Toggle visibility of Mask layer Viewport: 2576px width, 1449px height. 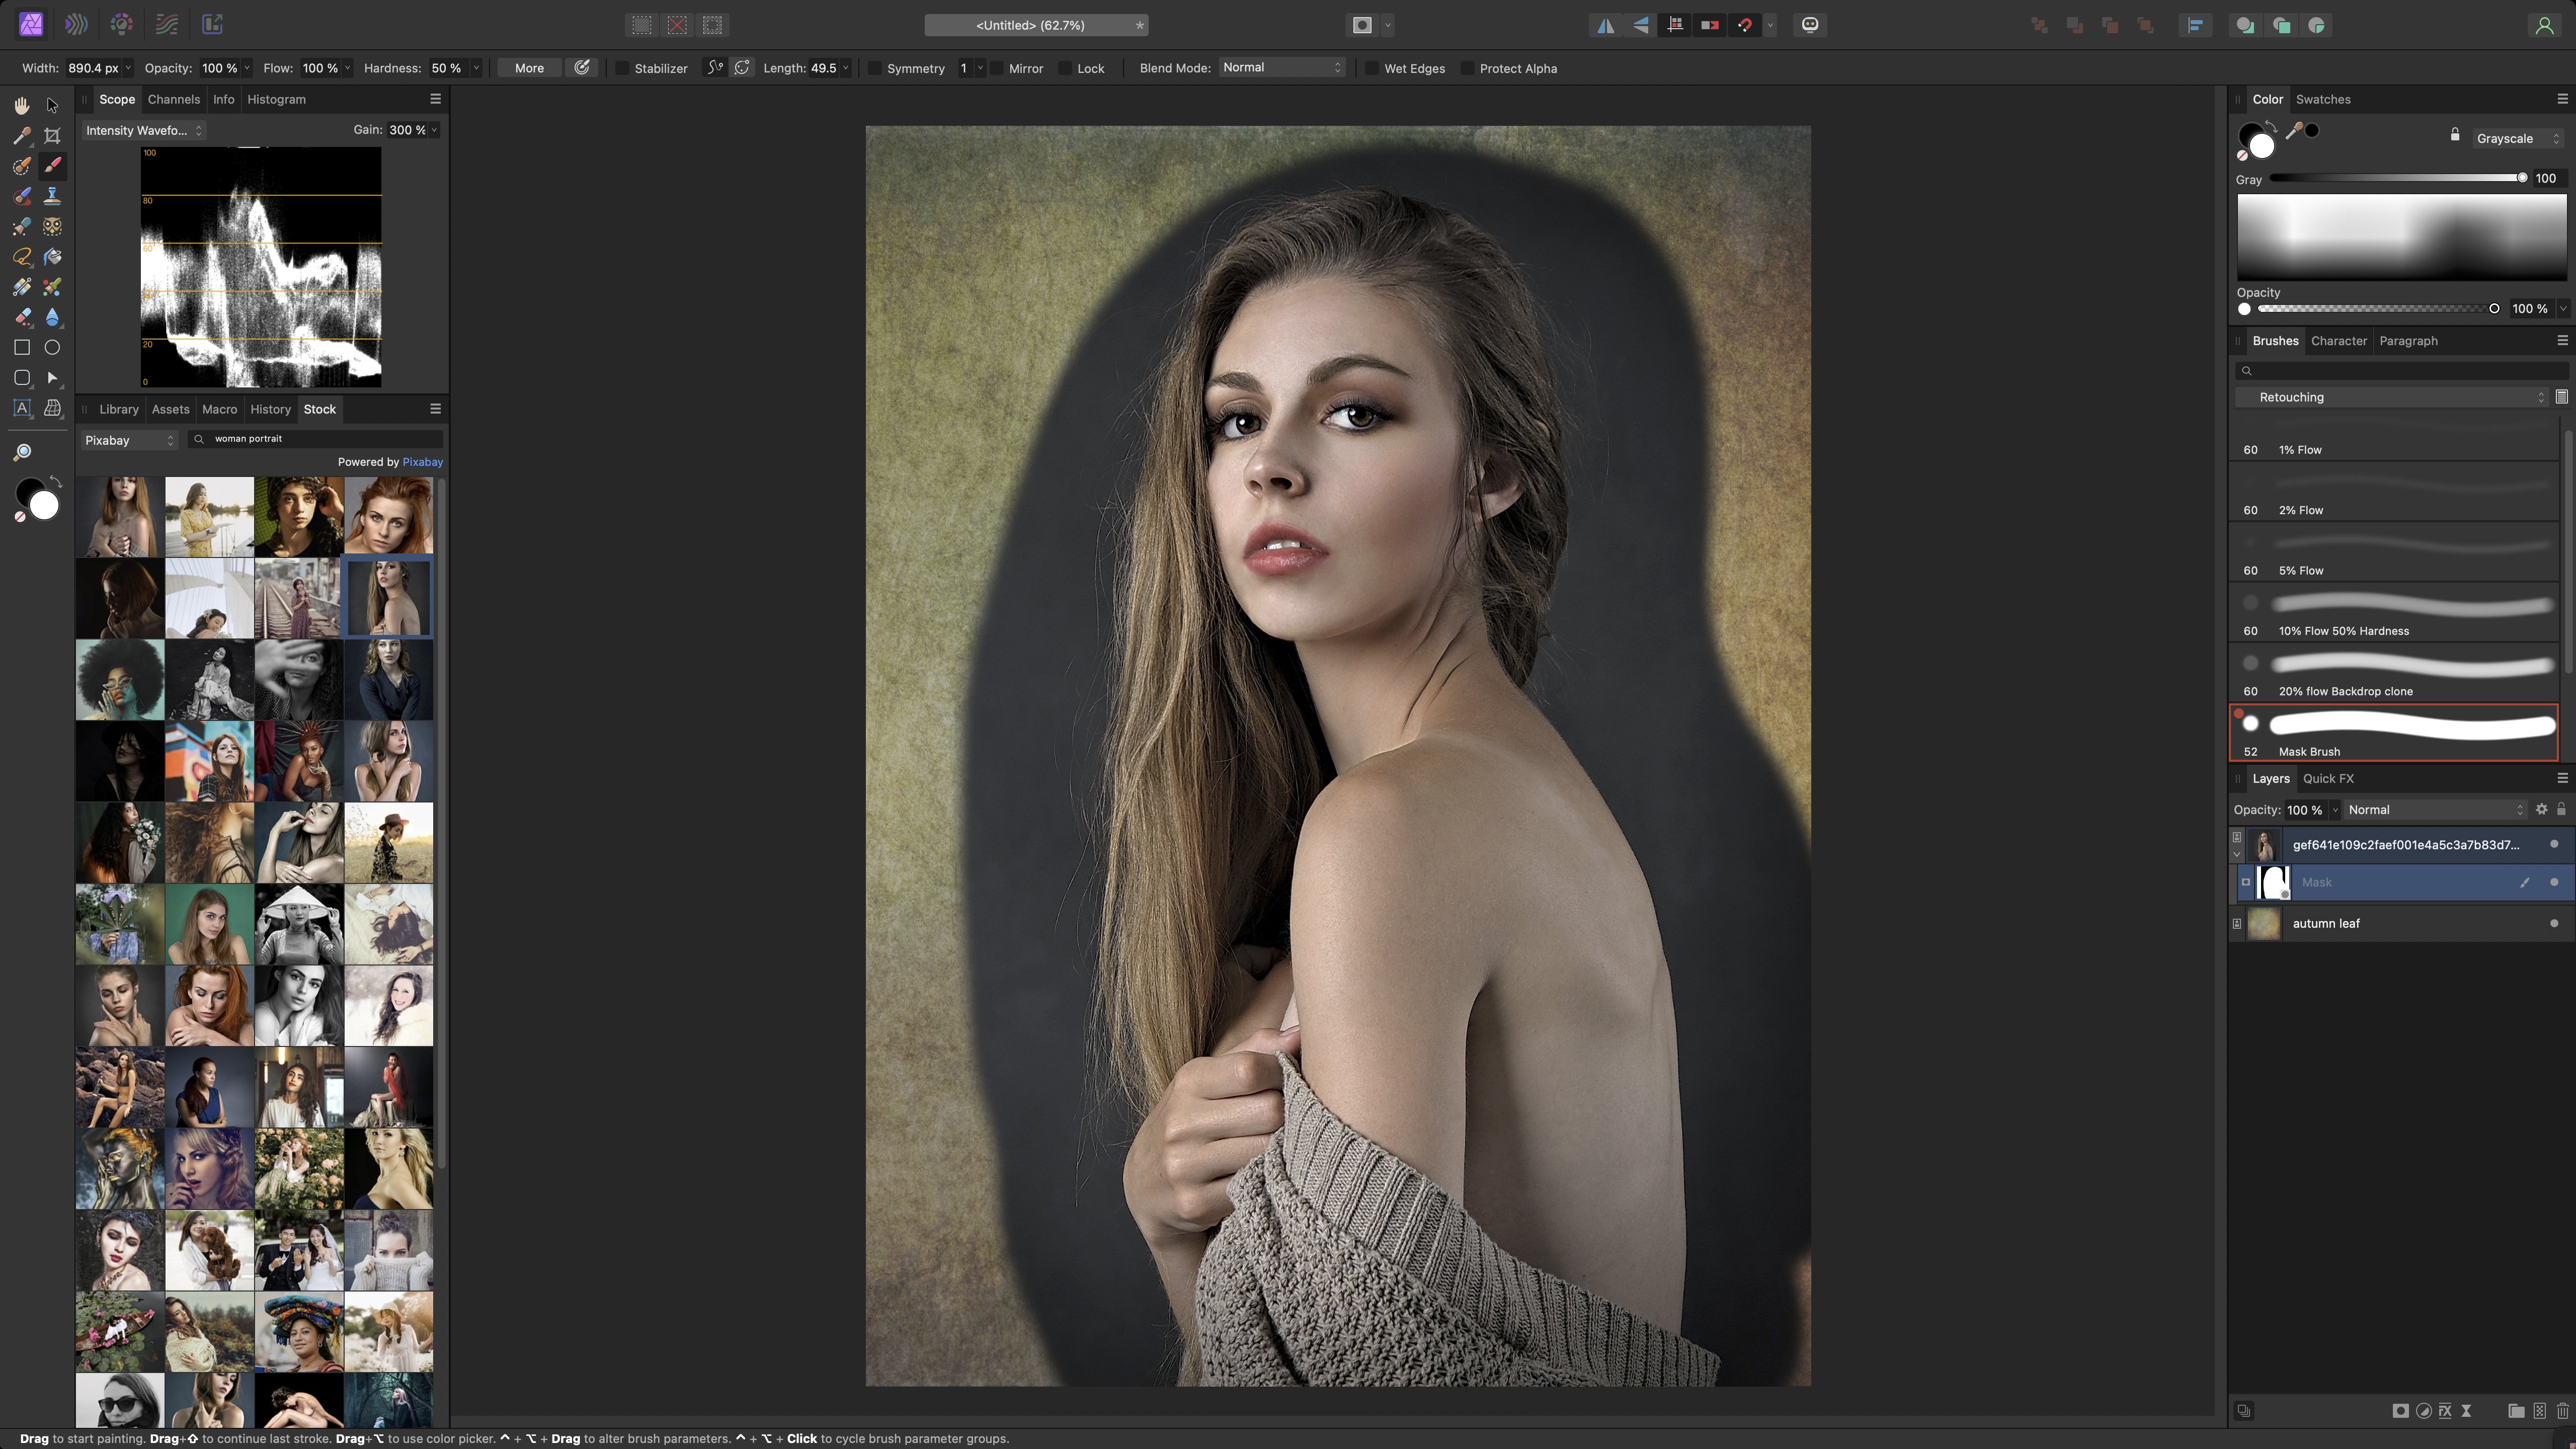coord(2554,882)
